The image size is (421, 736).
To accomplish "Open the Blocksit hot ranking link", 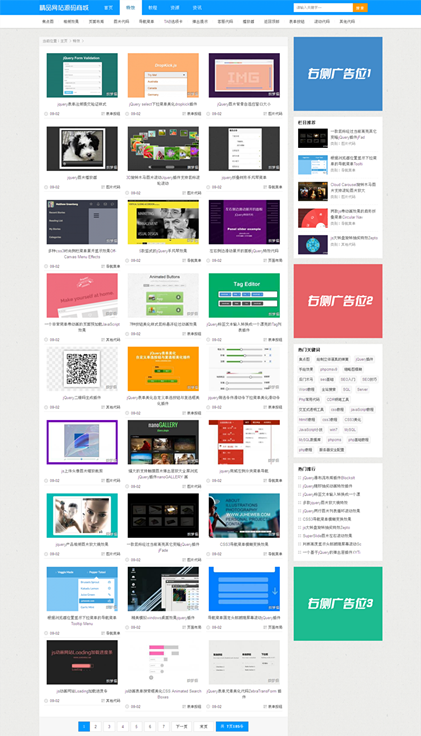I will [329, 478].
